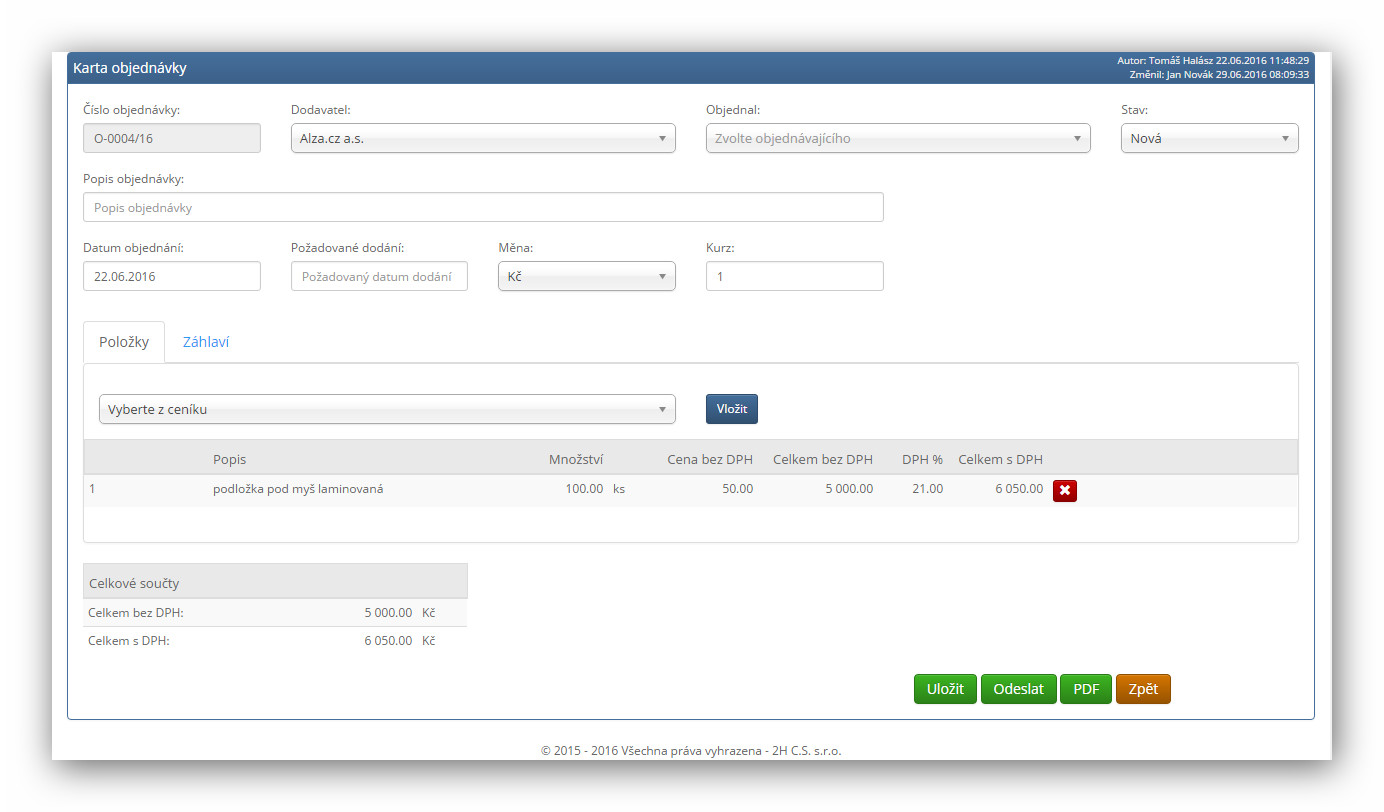This screenshot has width=1384, height=812.
Task: Open the Měna currency dropdown
Action: [586, 276]
